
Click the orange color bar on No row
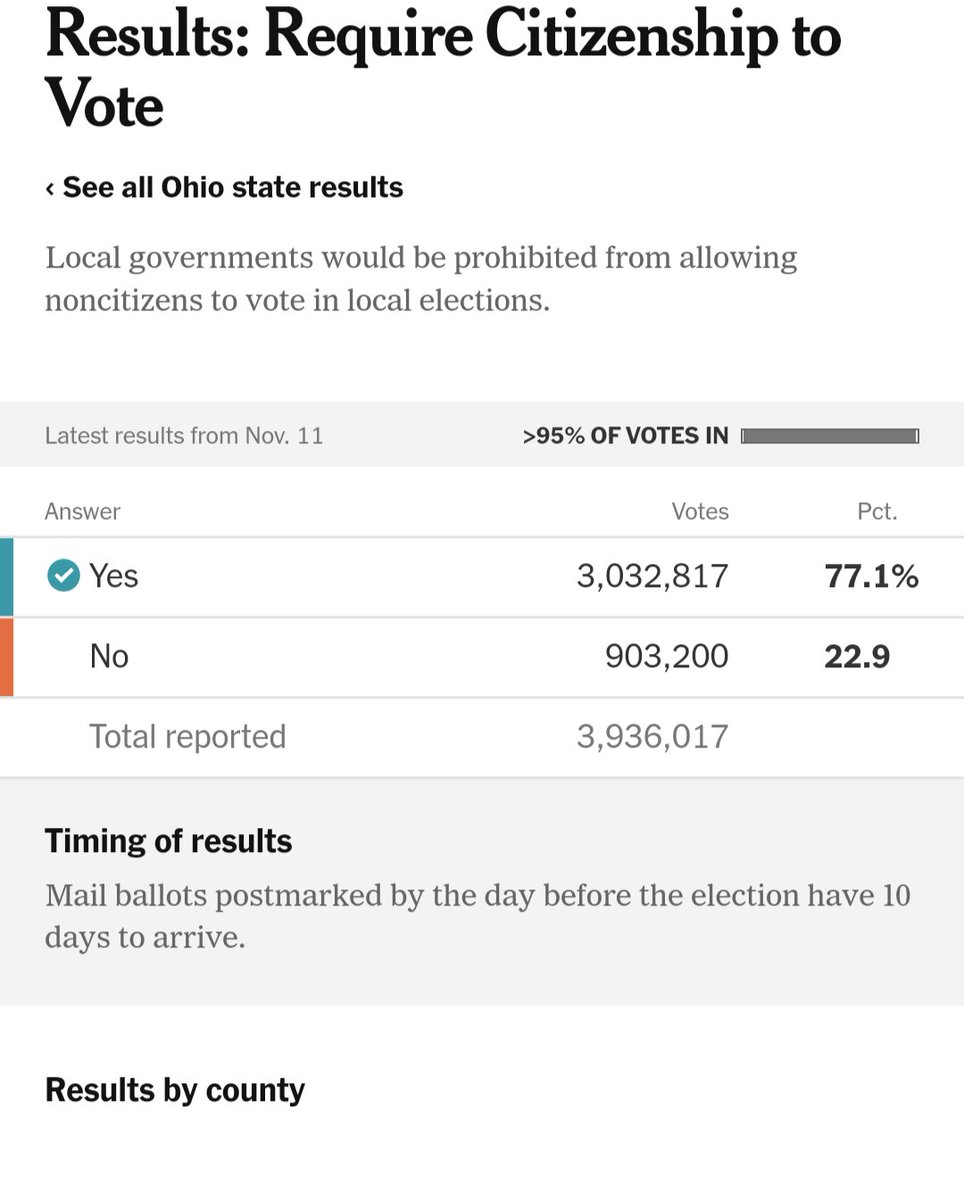[x=6, y=656]
